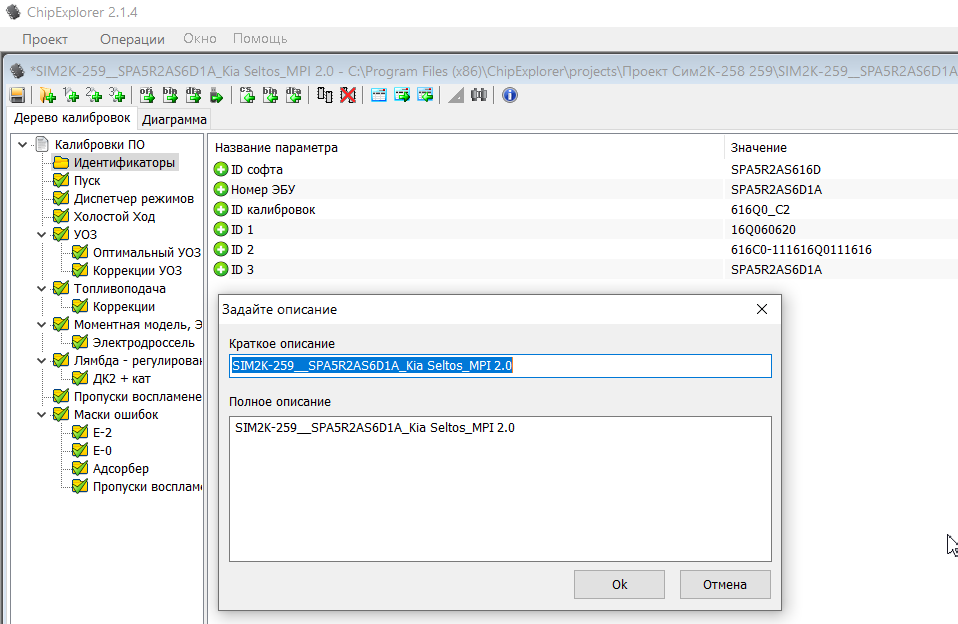Click the blue info icon in toolbar
Screen dimensions: 958x624
click(510, 95)
